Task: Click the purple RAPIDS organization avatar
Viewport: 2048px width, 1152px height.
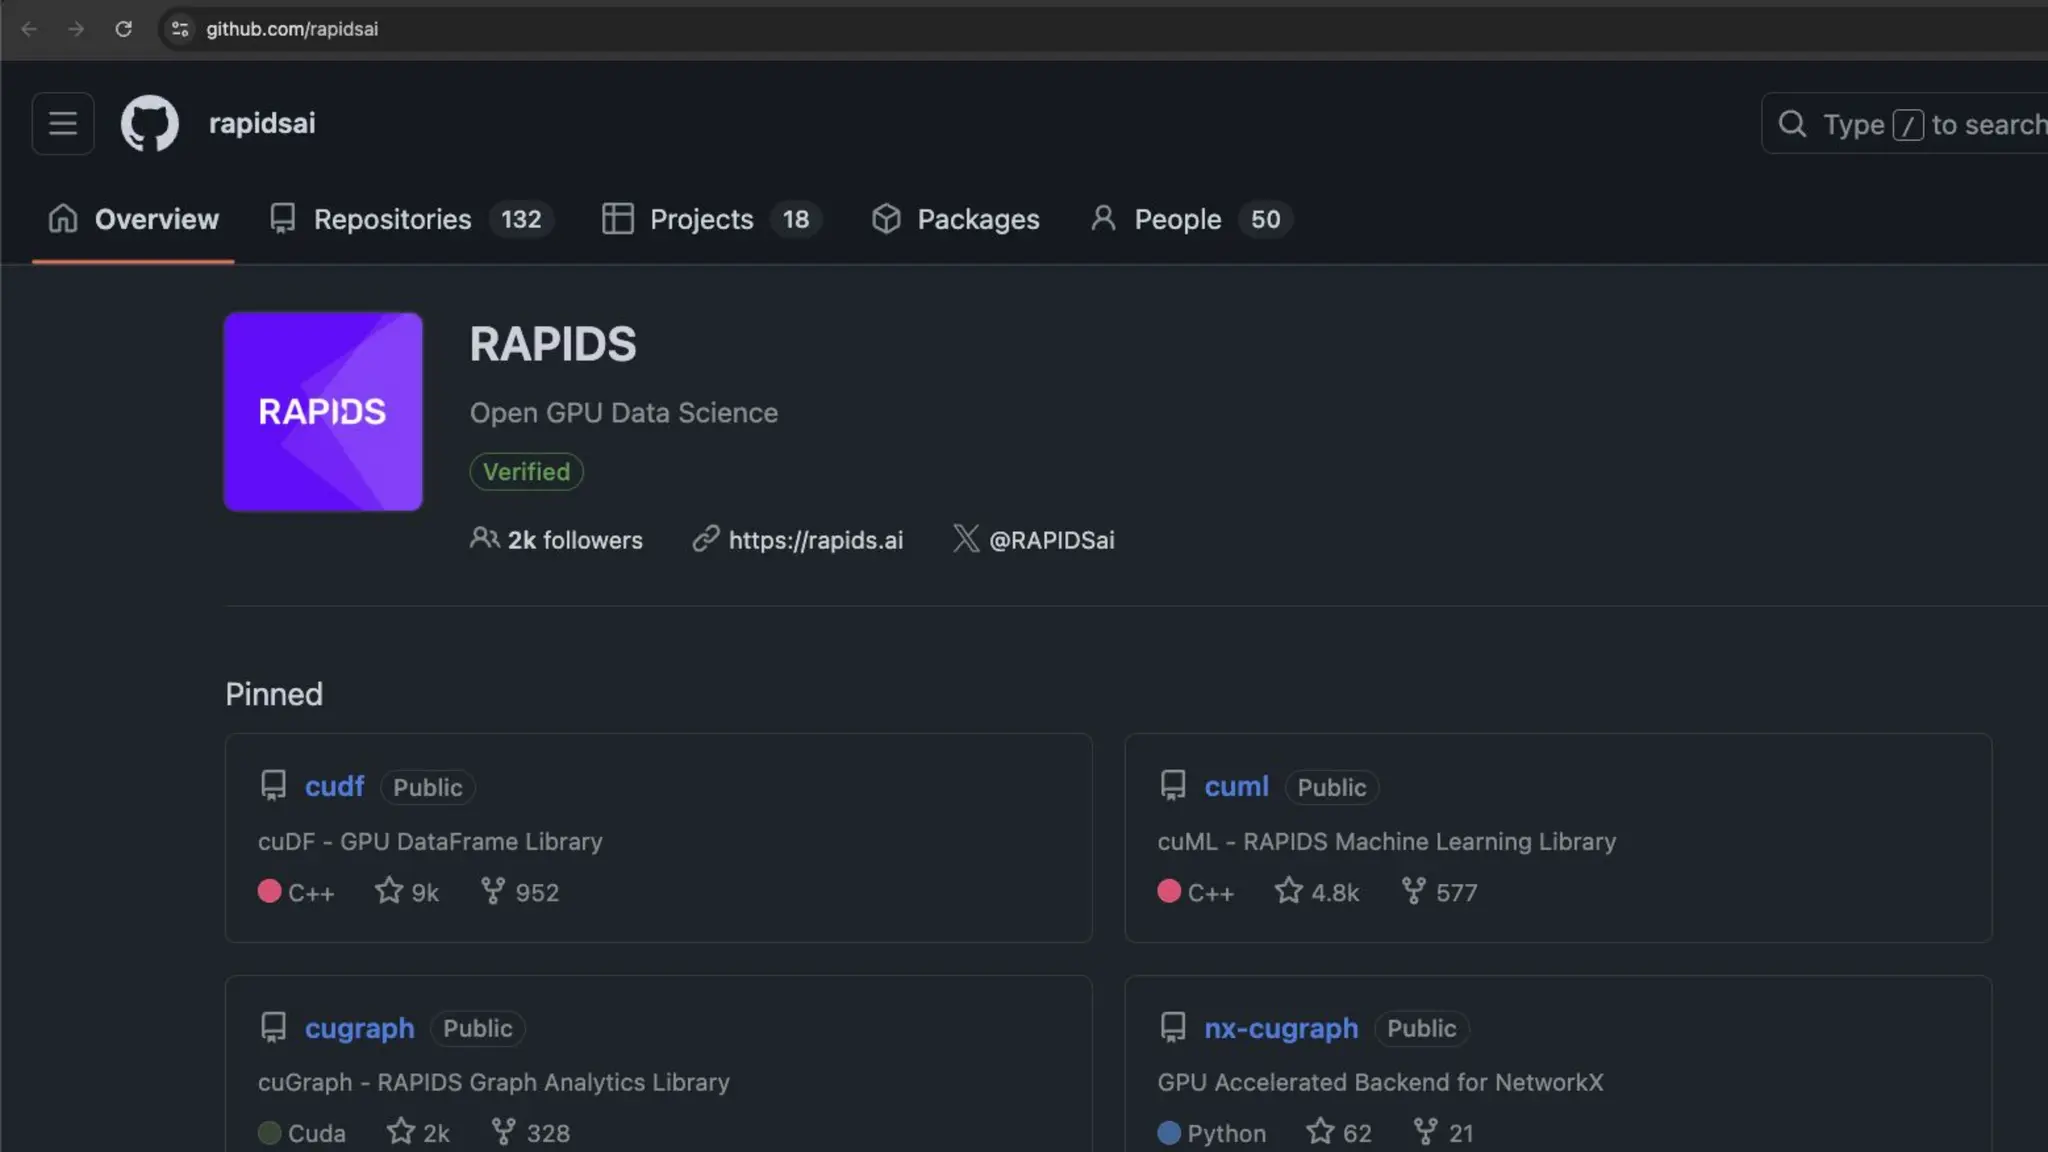Action: [323, 412]
